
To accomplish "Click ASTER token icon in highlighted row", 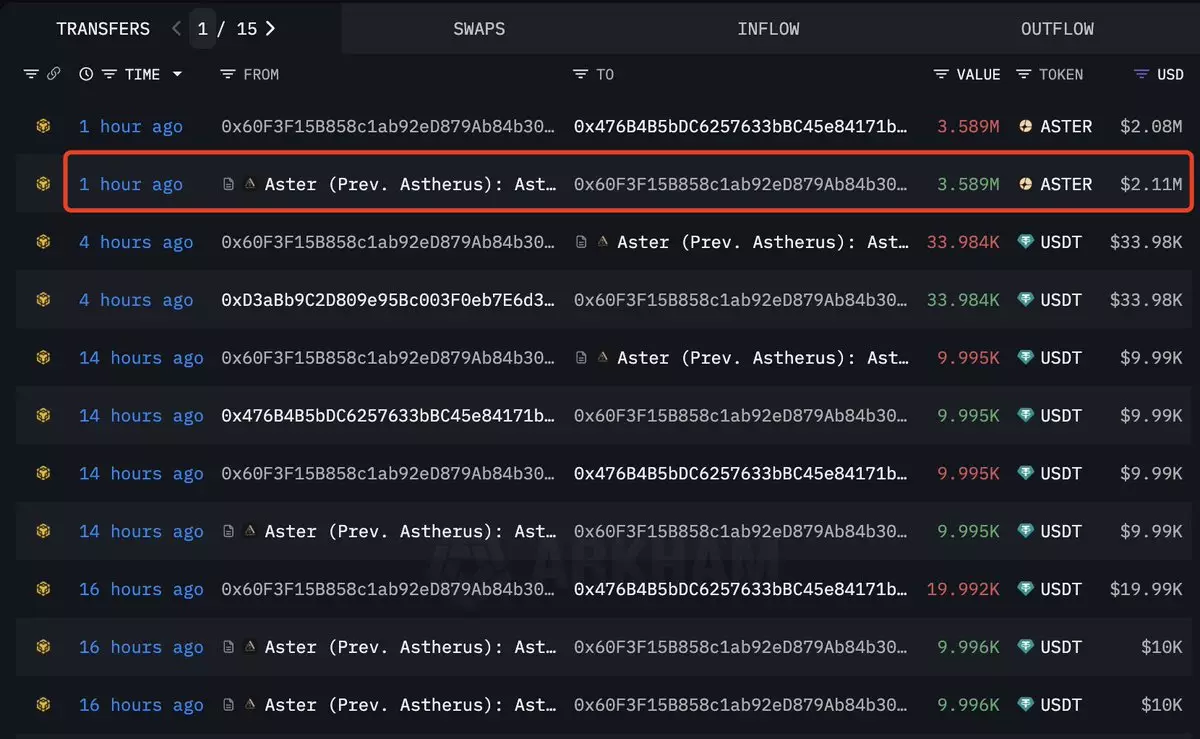I will (x=1026, y=184).
